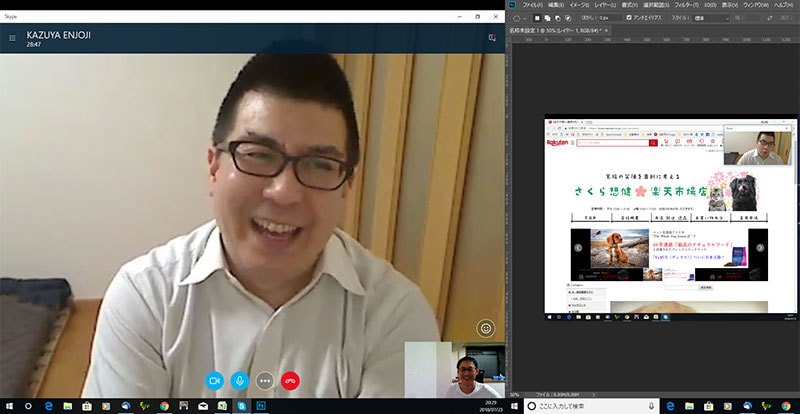Select New Selection mode in options bar
The image size is (800, 414).
coord(537,18)
